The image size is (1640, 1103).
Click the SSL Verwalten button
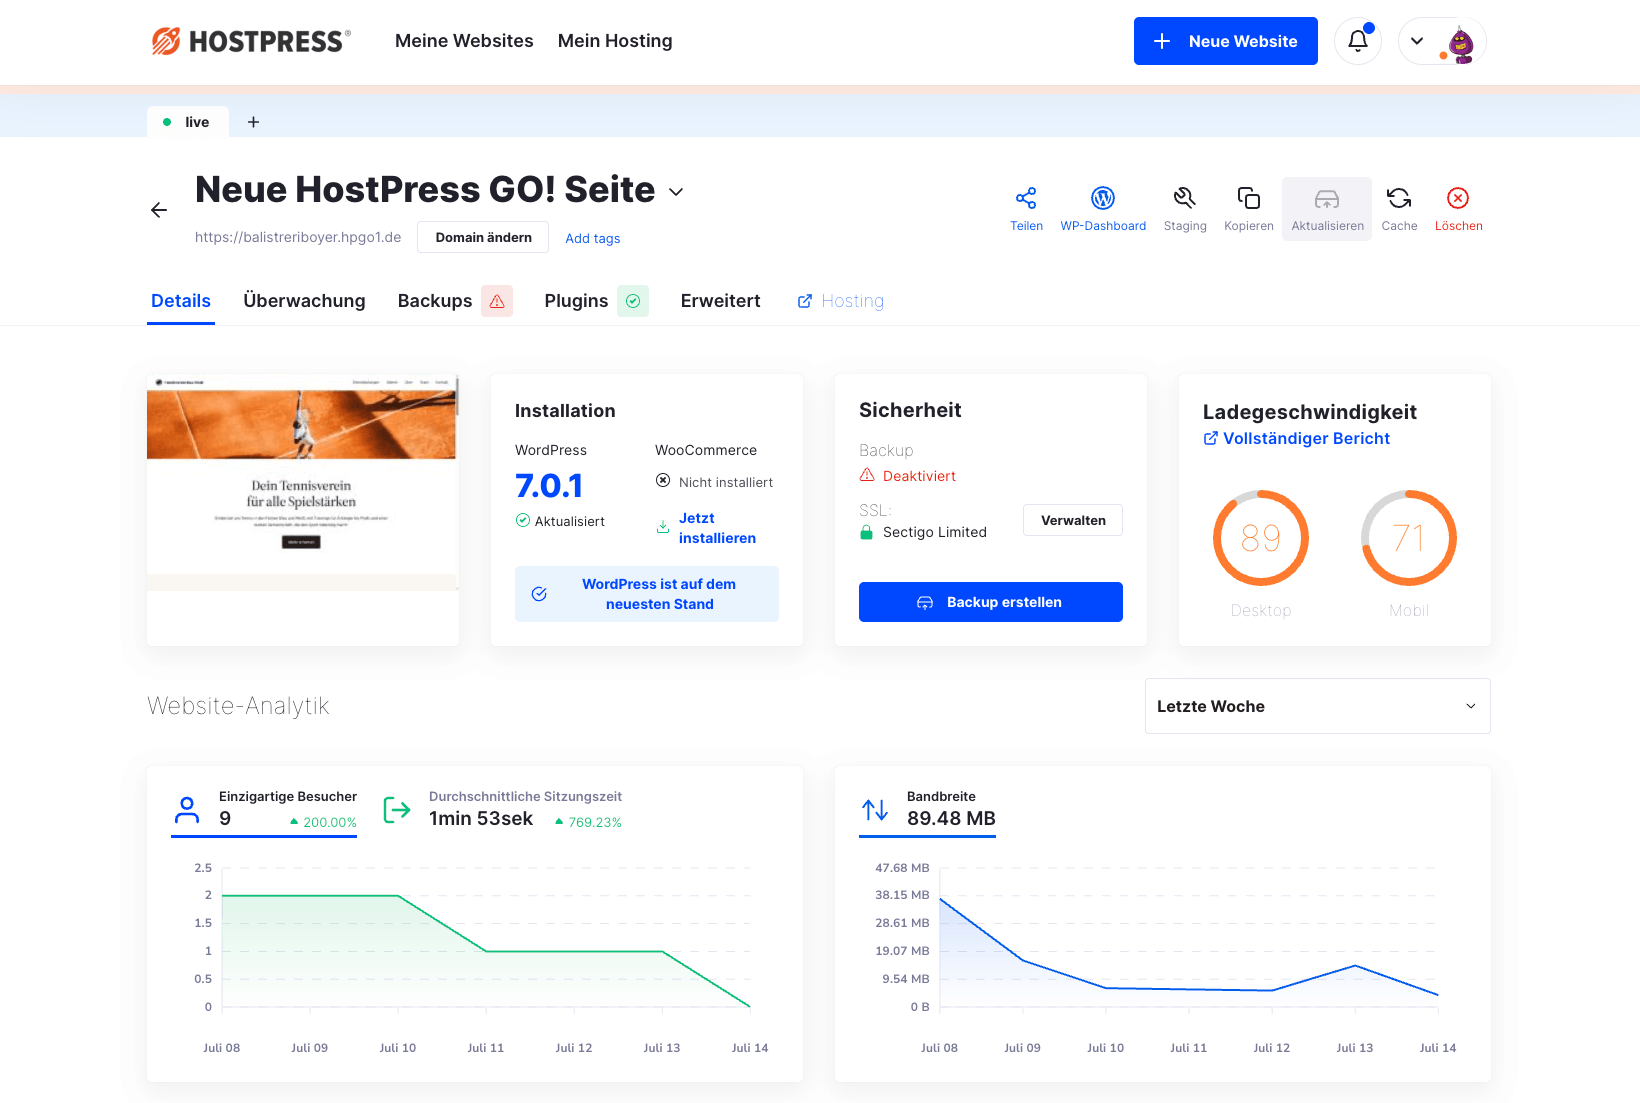point(1073,520)
